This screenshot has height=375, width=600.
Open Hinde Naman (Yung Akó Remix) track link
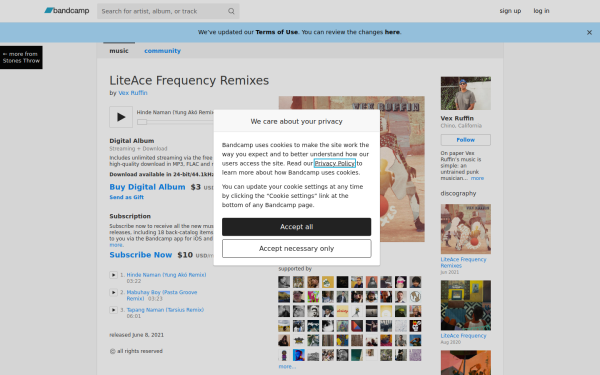point(166,275)
